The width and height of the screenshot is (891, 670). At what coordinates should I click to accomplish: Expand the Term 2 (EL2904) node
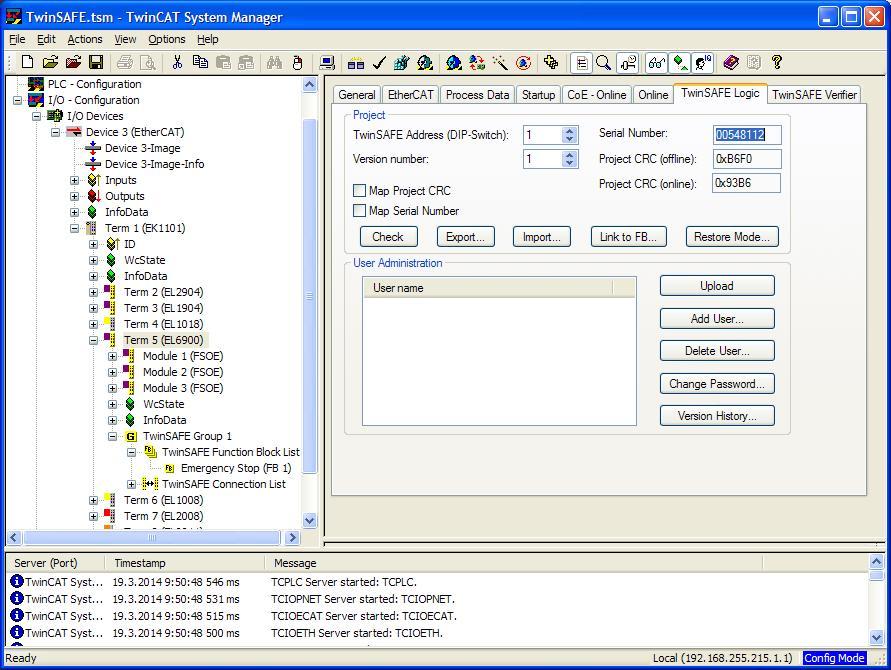point(93,292)
